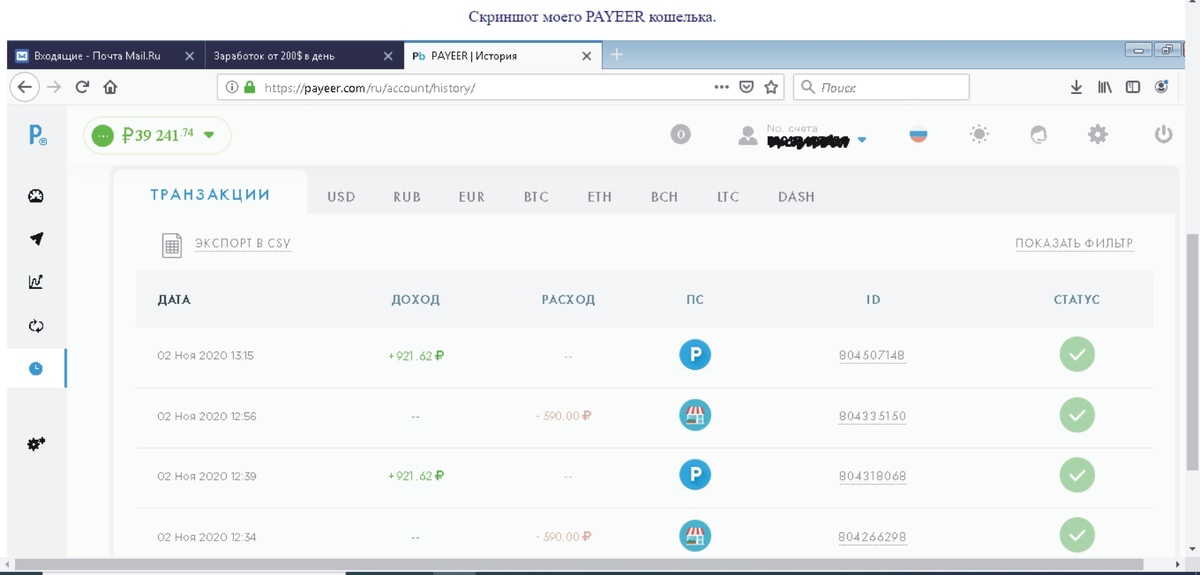Open transaction ID 804507148
1200x575 pixels.
pyautogui.click(x=872, y=356)
